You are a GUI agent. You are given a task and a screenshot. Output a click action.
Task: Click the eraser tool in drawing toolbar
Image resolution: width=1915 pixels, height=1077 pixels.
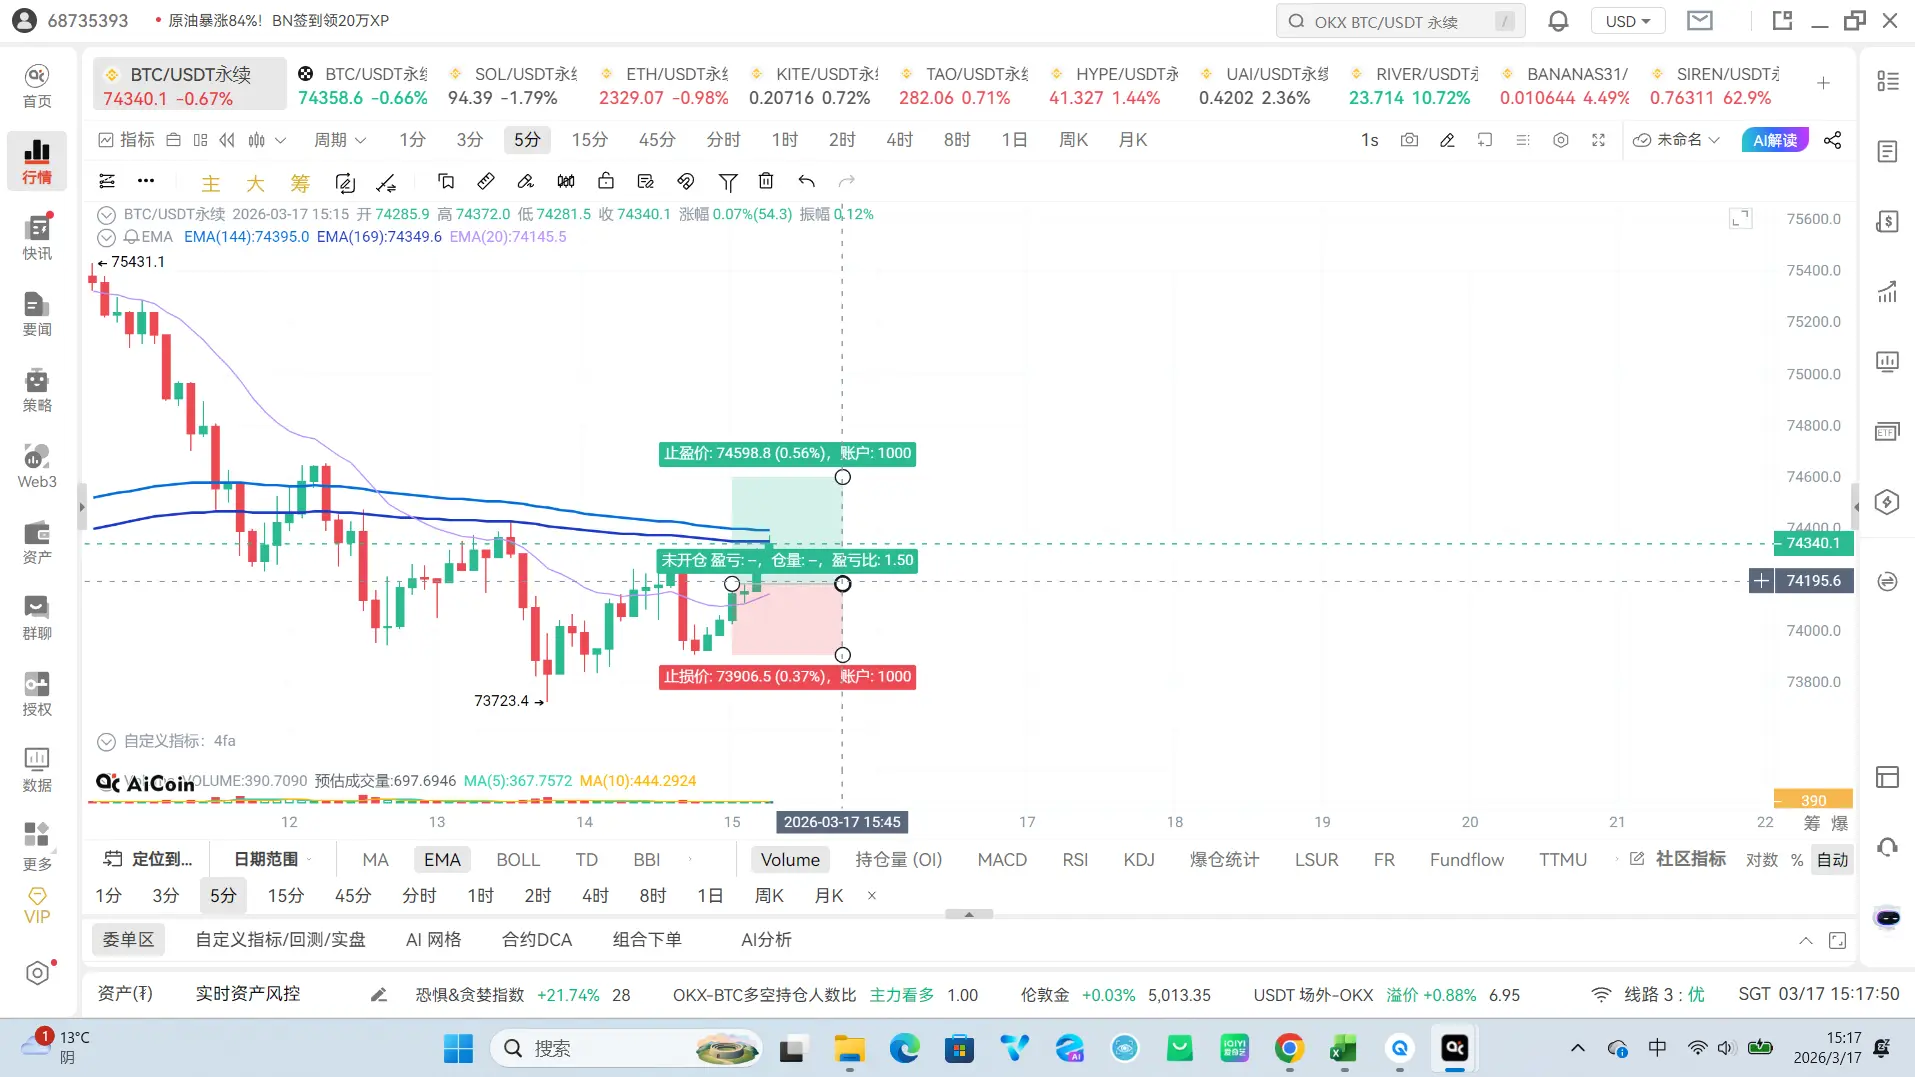point(525,181)
